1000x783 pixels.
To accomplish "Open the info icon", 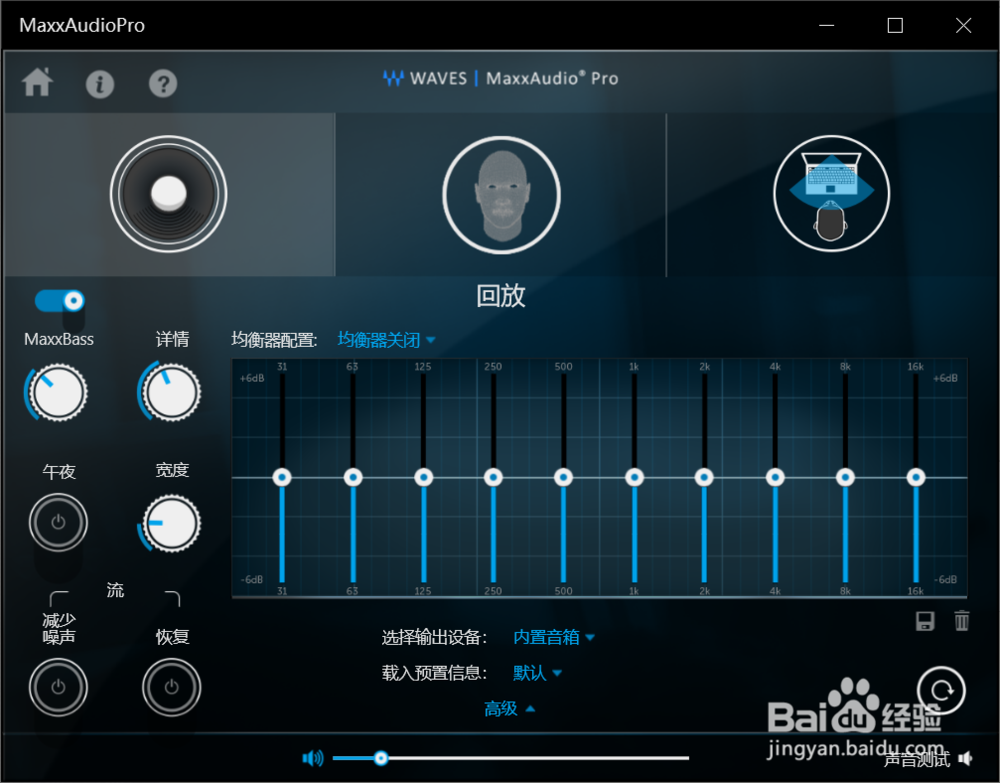I will (100, 84).
